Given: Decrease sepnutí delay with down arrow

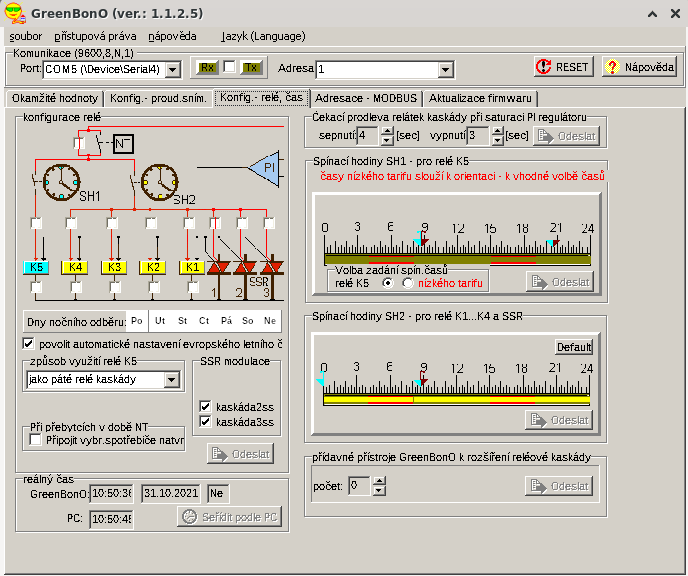Looking at the screenshot, I should 387,140.
